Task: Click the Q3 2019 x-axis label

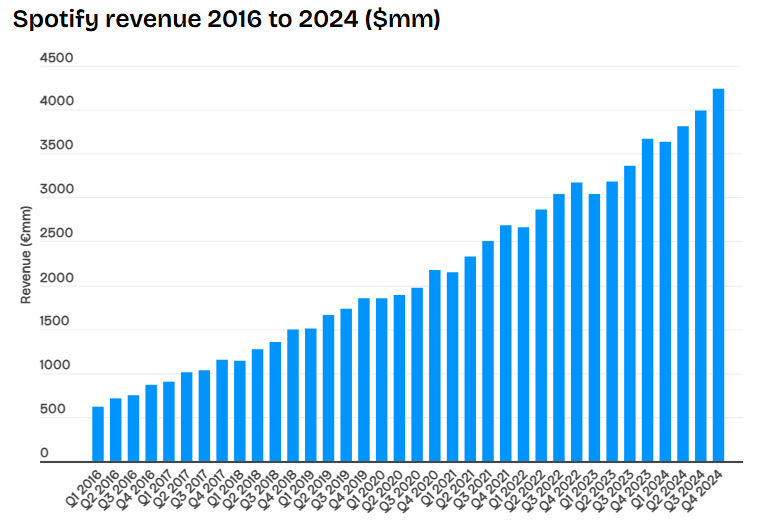Action: click(331, 490)
